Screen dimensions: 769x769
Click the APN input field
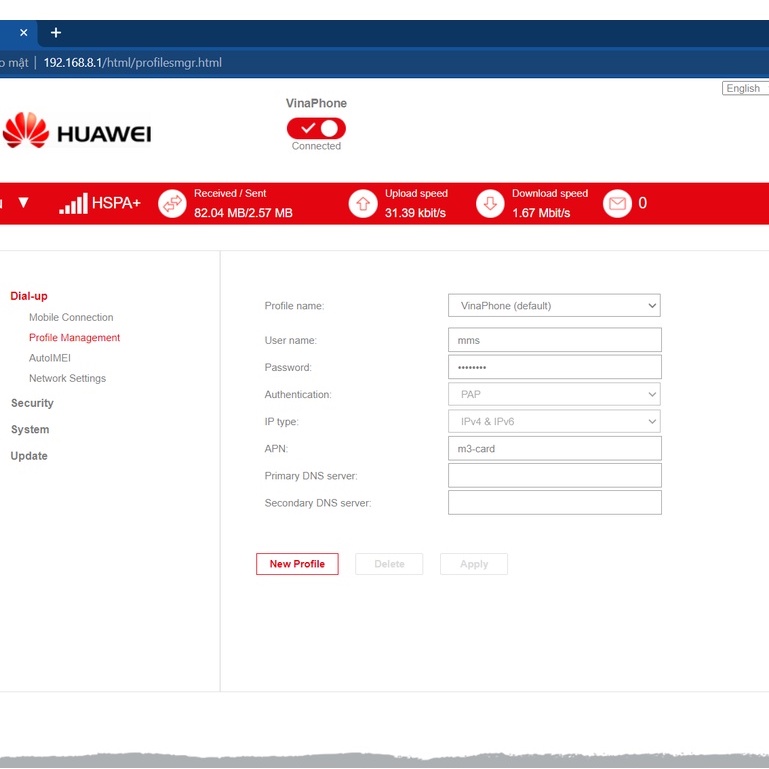(x=554, y=449)
